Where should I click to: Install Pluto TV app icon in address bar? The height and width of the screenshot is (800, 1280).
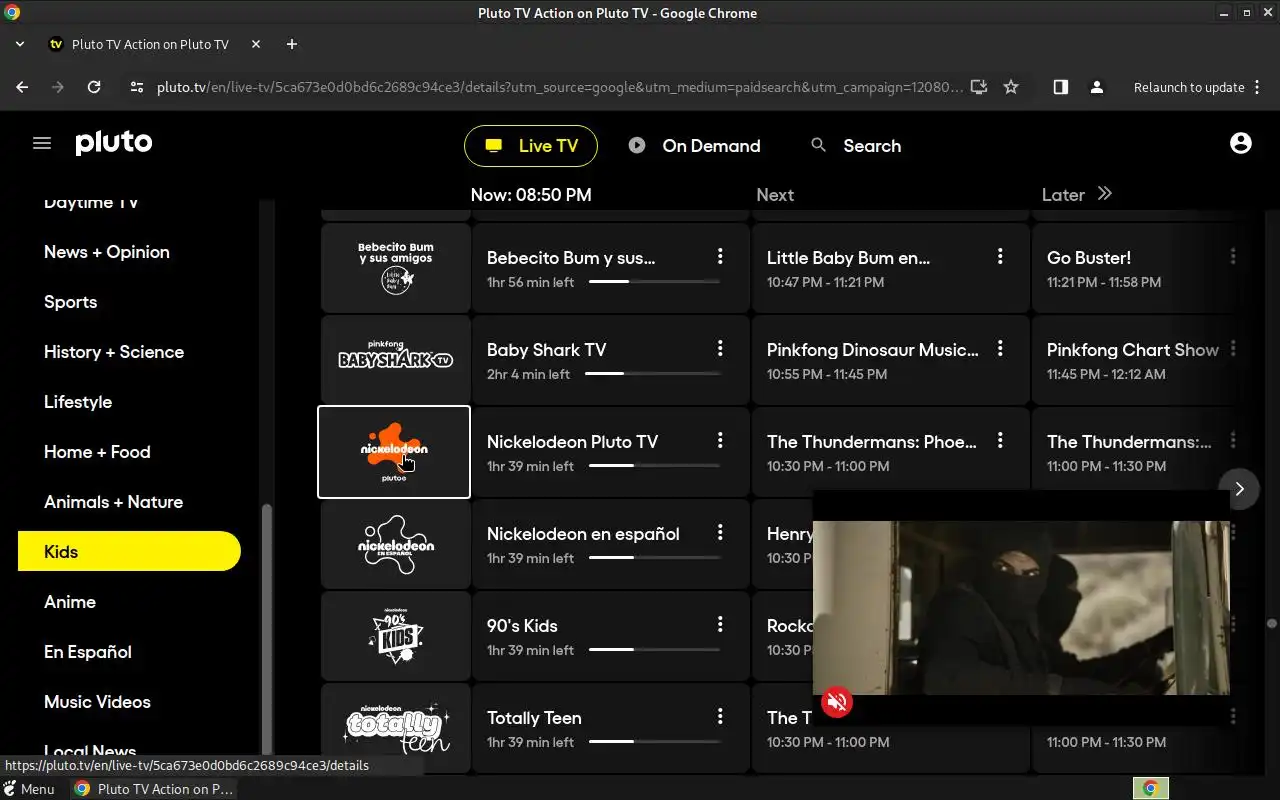[979, 87]
